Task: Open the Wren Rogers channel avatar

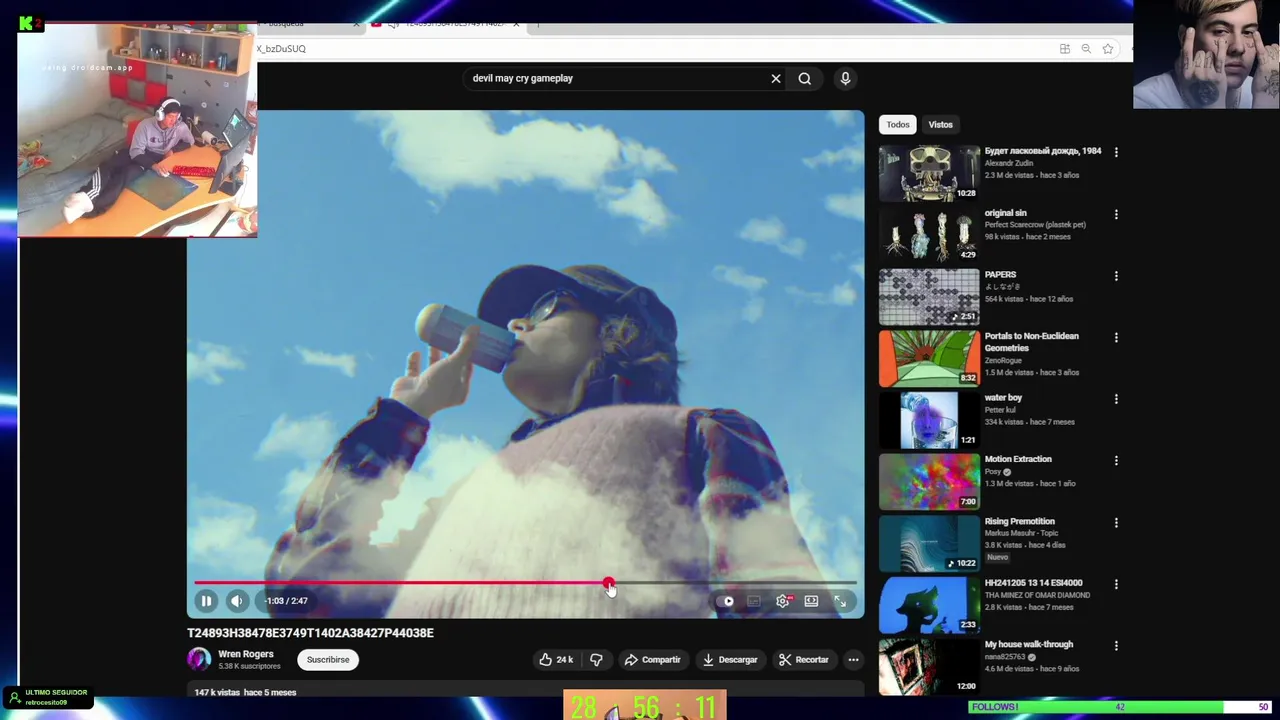Action: [199, 659]
